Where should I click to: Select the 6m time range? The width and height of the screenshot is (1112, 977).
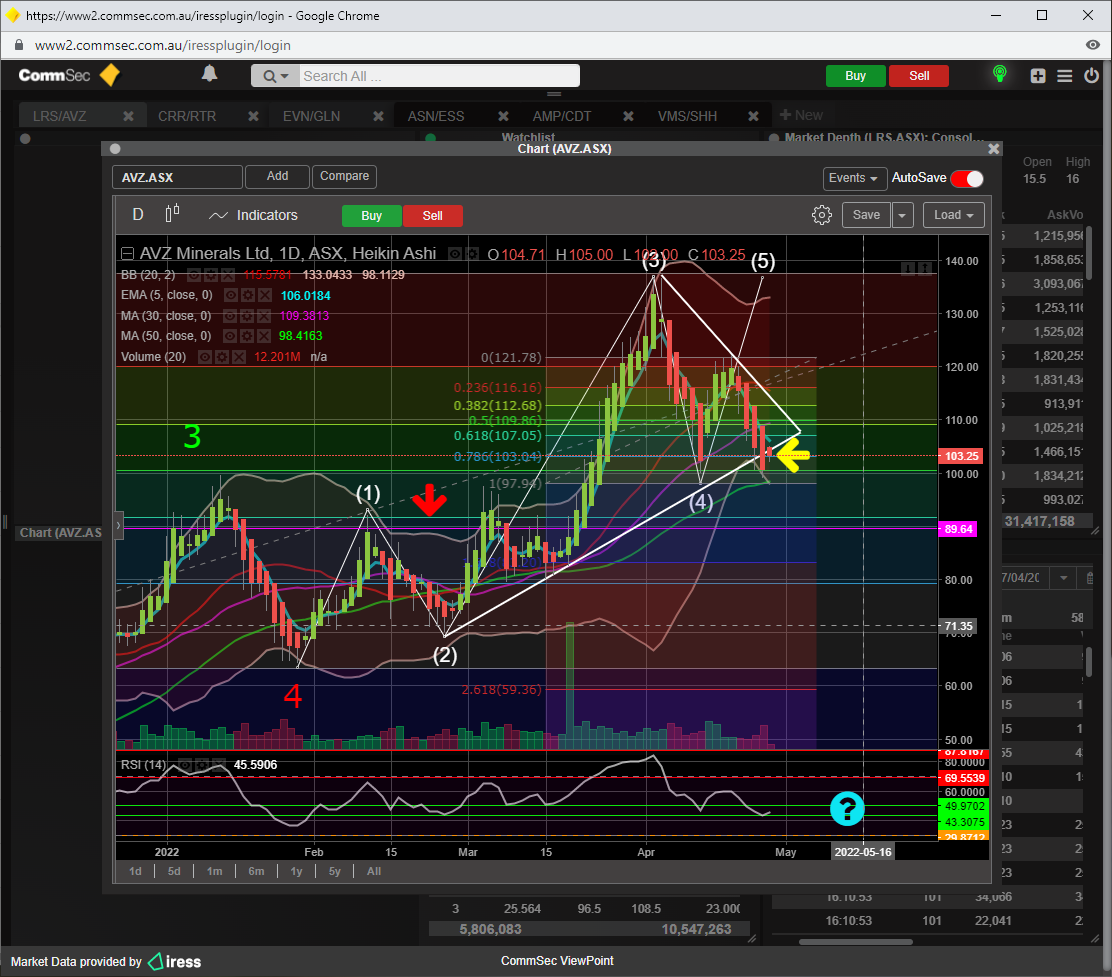point(256,871)
